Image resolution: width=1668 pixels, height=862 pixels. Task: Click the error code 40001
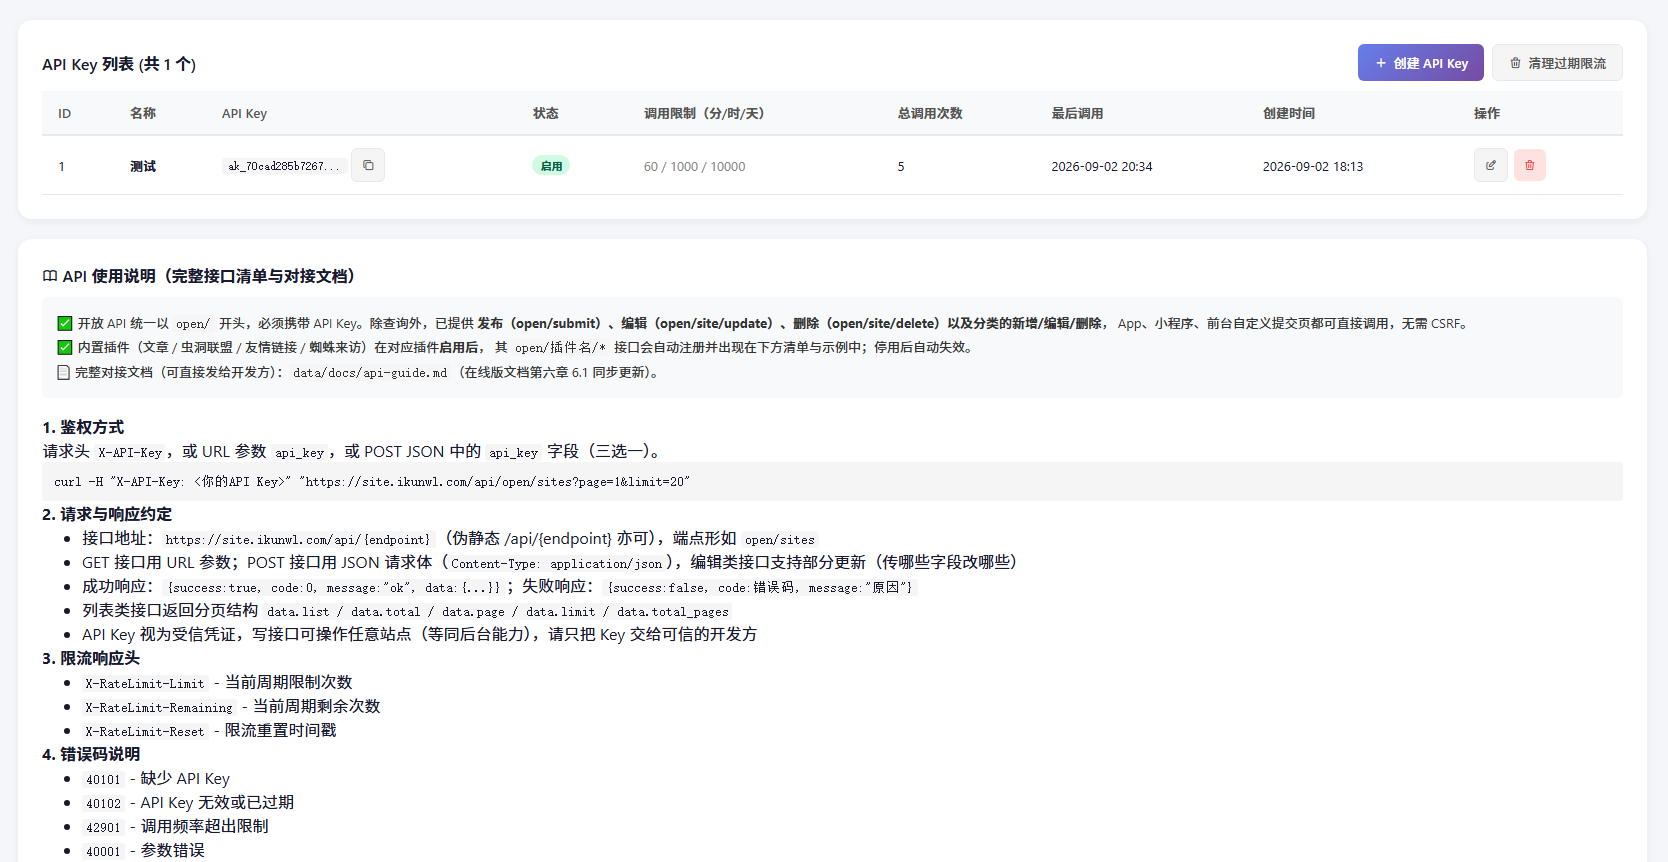click(x=103, y=851)
